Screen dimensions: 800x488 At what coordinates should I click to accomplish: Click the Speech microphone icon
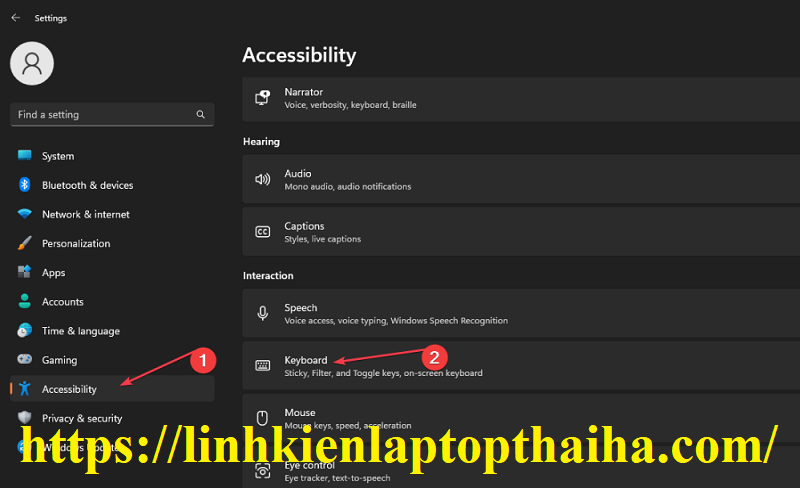(263, 313)
